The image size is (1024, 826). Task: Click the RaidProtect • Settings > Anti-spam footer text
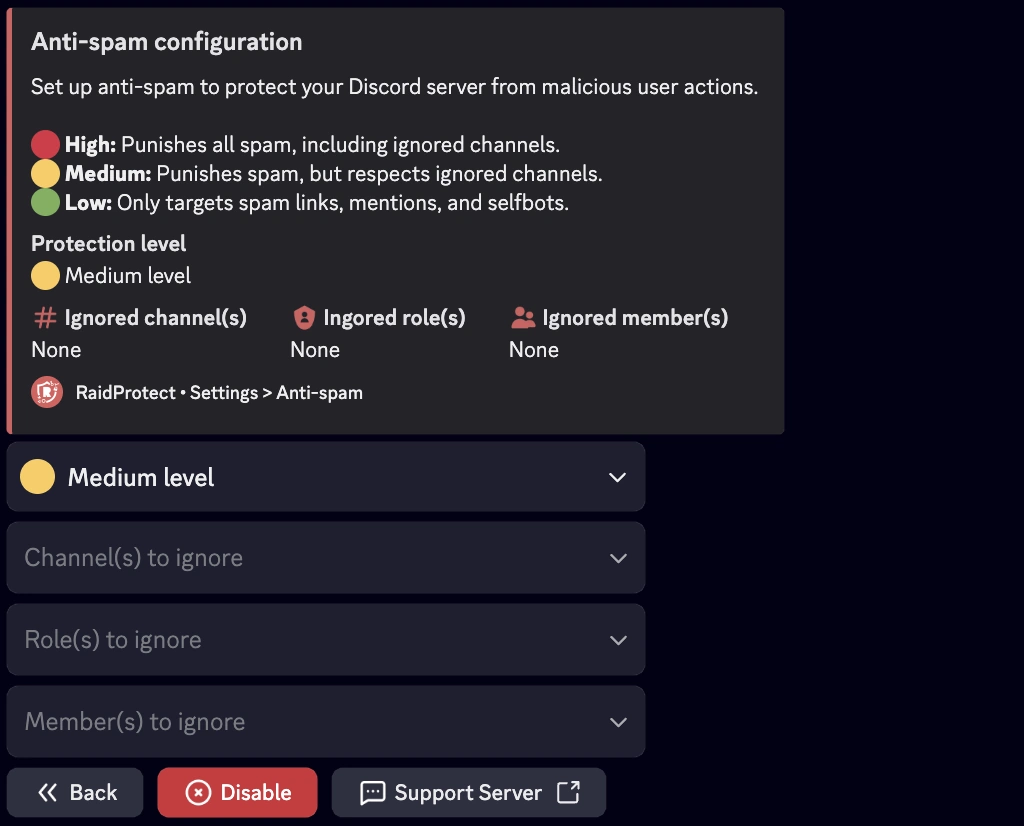tap(219, 392)
